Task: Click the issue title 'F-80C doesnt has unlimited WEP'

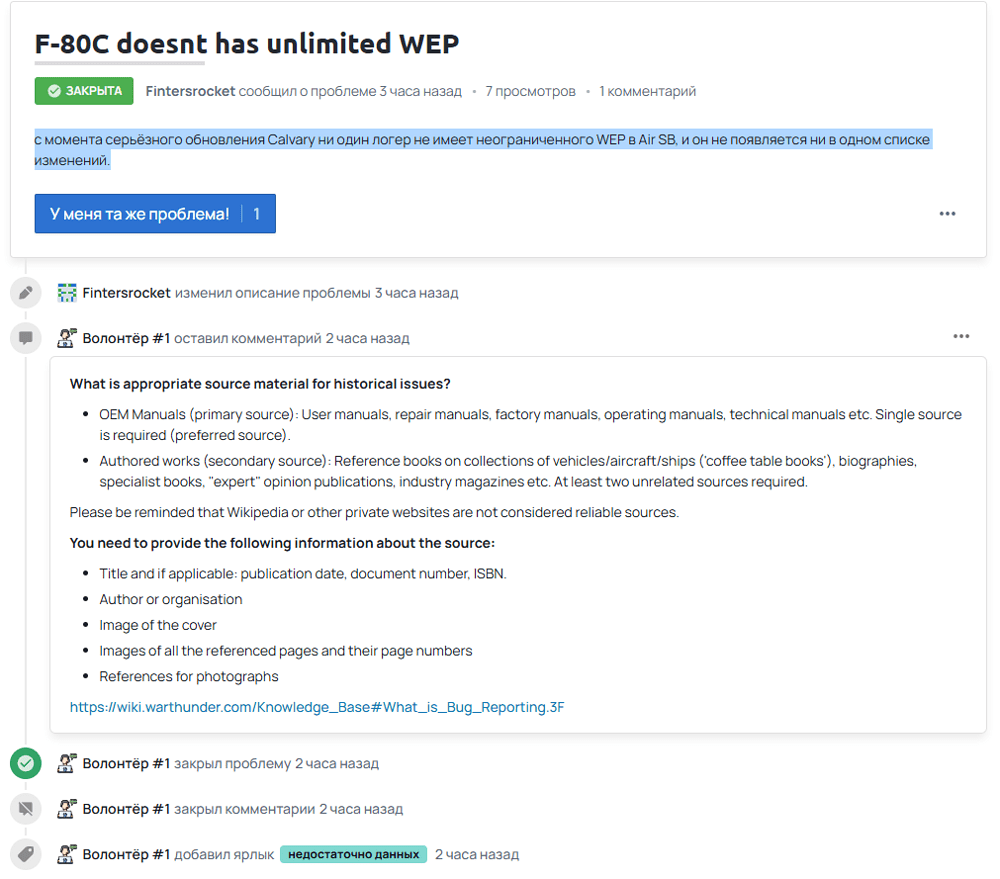Action: tap(247, 44)
